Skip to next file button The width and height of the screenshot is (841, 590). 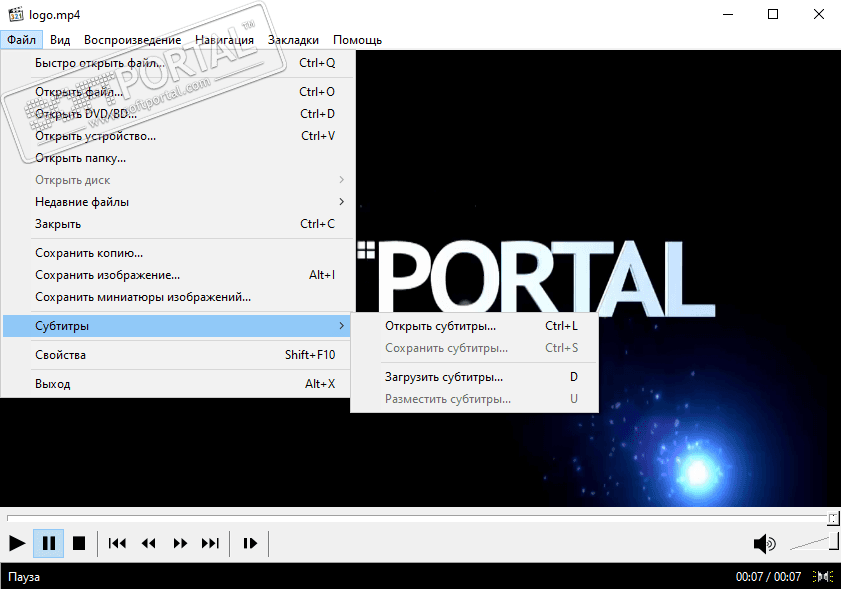coord(211,543)
